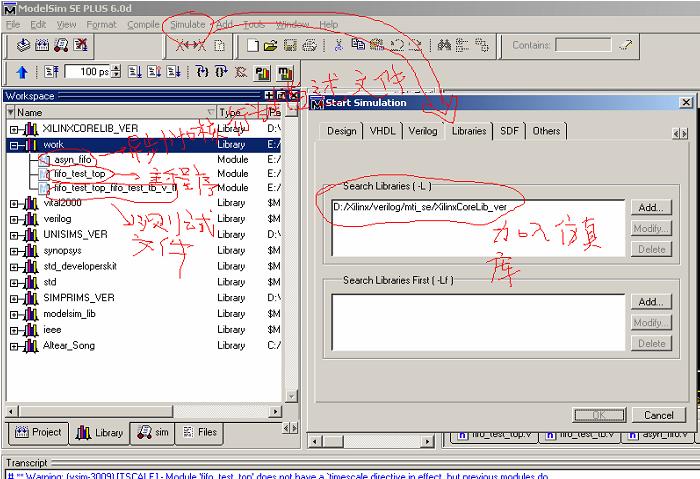Expand the UNISIMS_VER library node
700x479 pixels.
(14, 235)
